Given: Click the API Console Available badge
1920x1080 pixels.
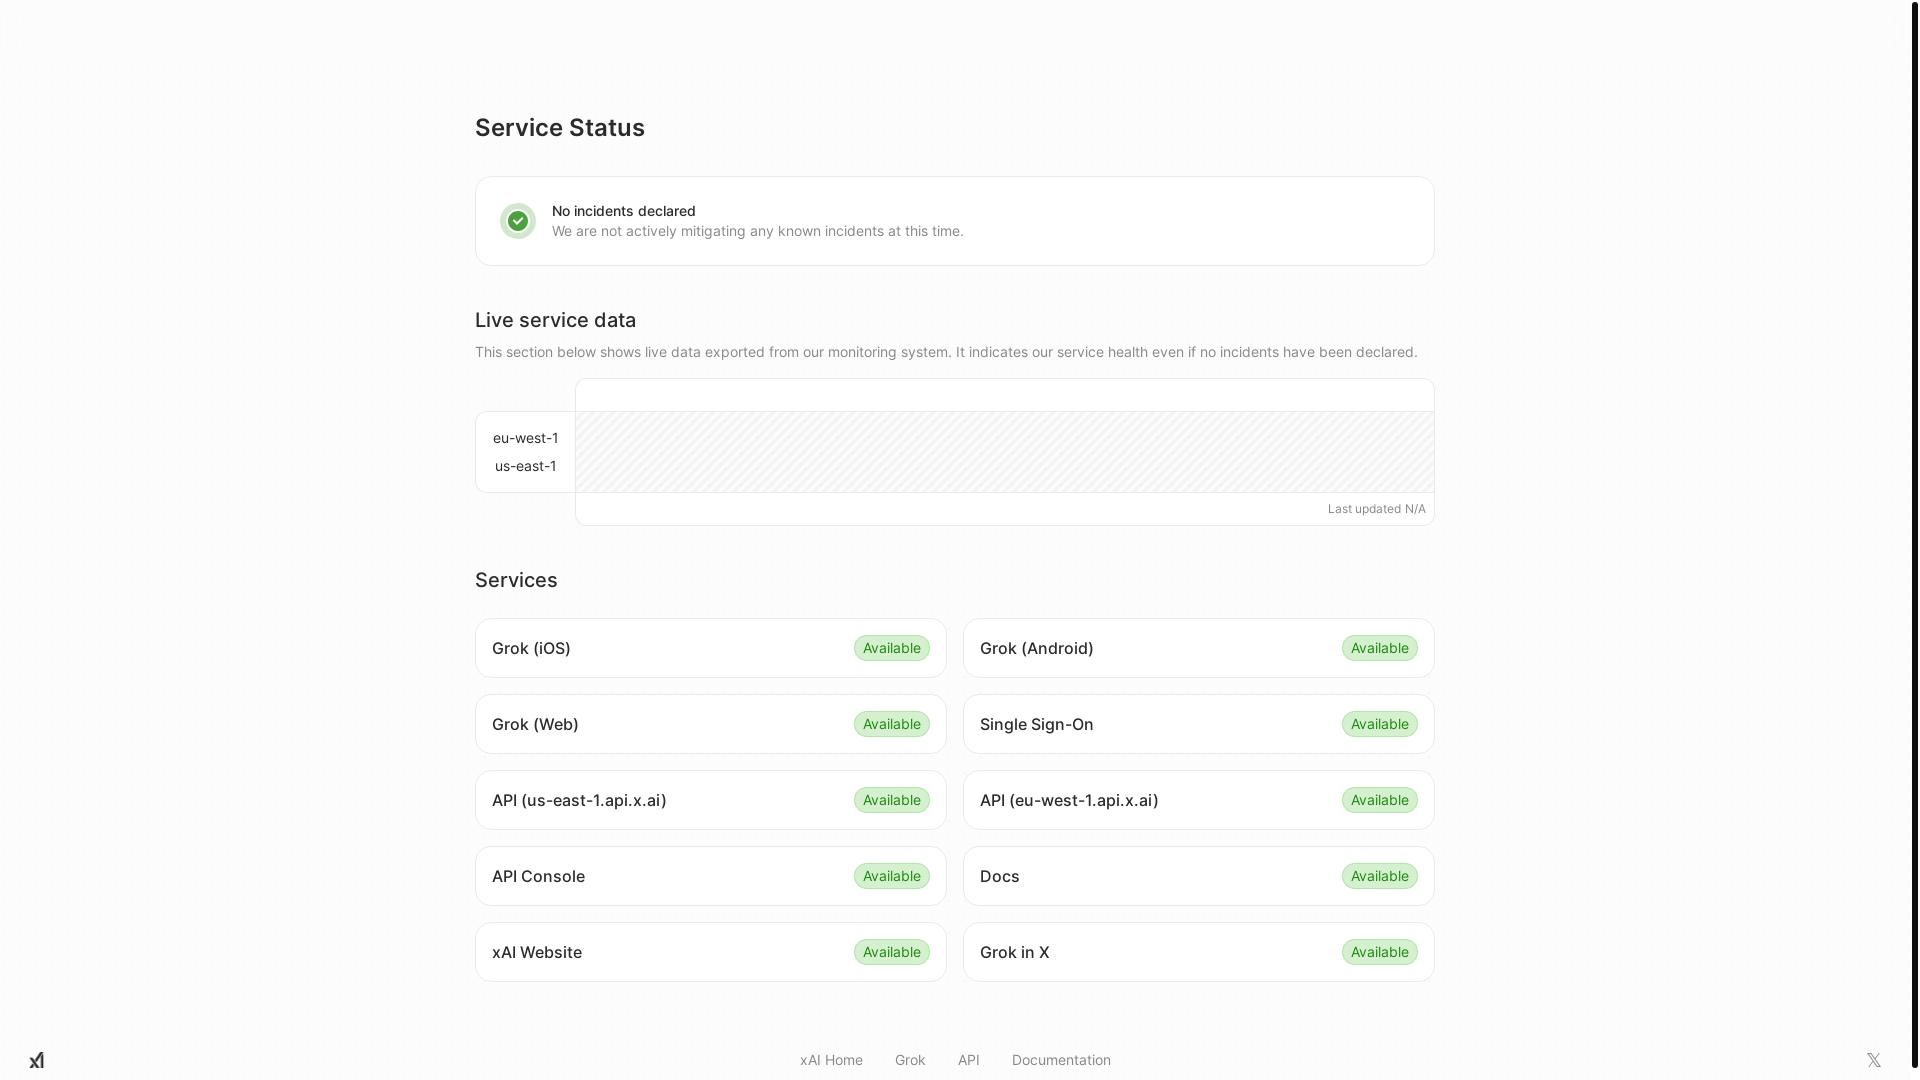Looking at the screenshot, I should (x=892, y=876).
